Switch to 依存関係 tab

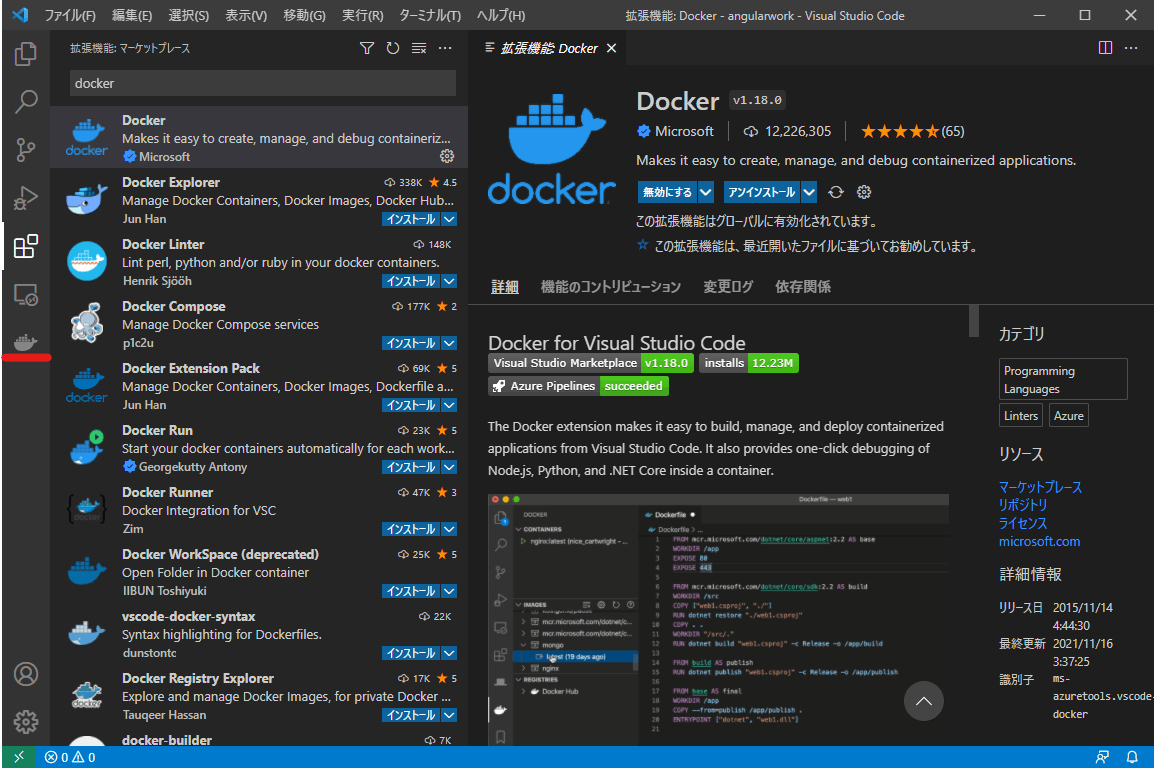click(802, 287)
